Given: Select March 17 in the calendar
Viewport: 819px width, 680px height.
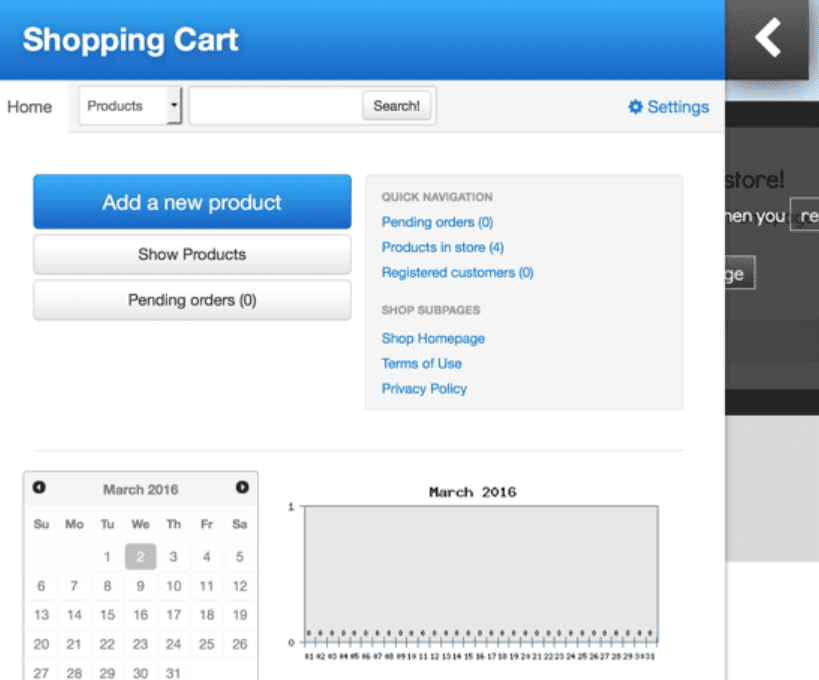Looking at the screenshot, I should [173, 615].
